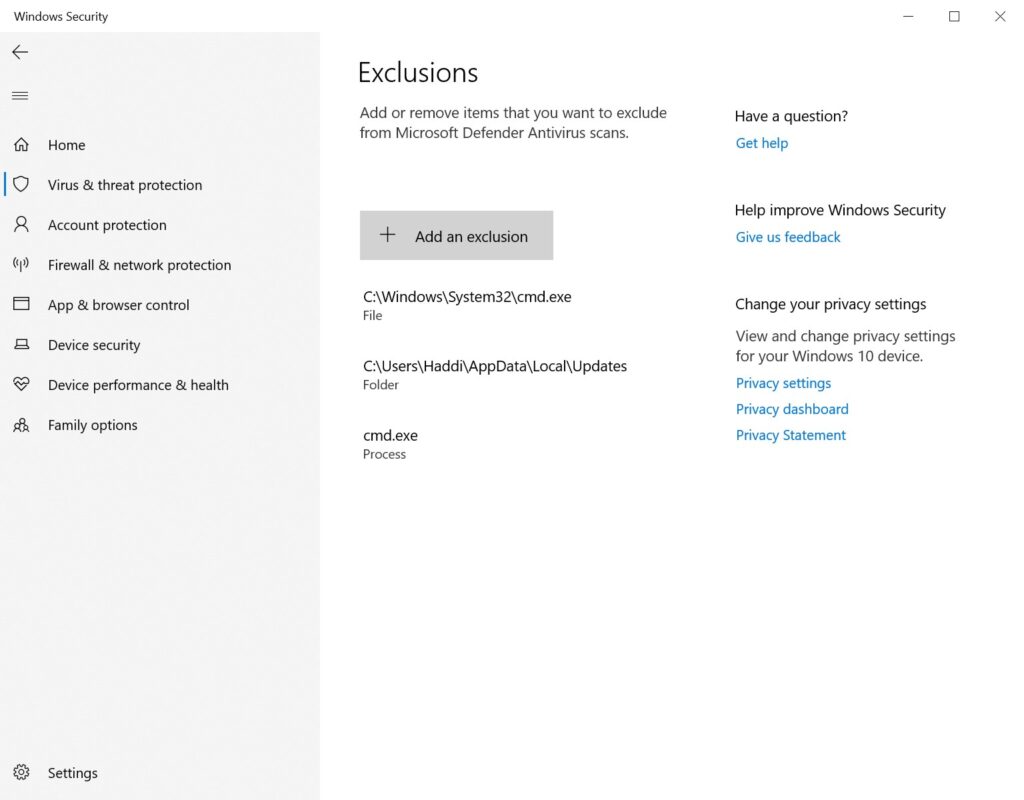The image size is (1024, 800).
Task: Open the Get help link
Action: click(762, 143)
